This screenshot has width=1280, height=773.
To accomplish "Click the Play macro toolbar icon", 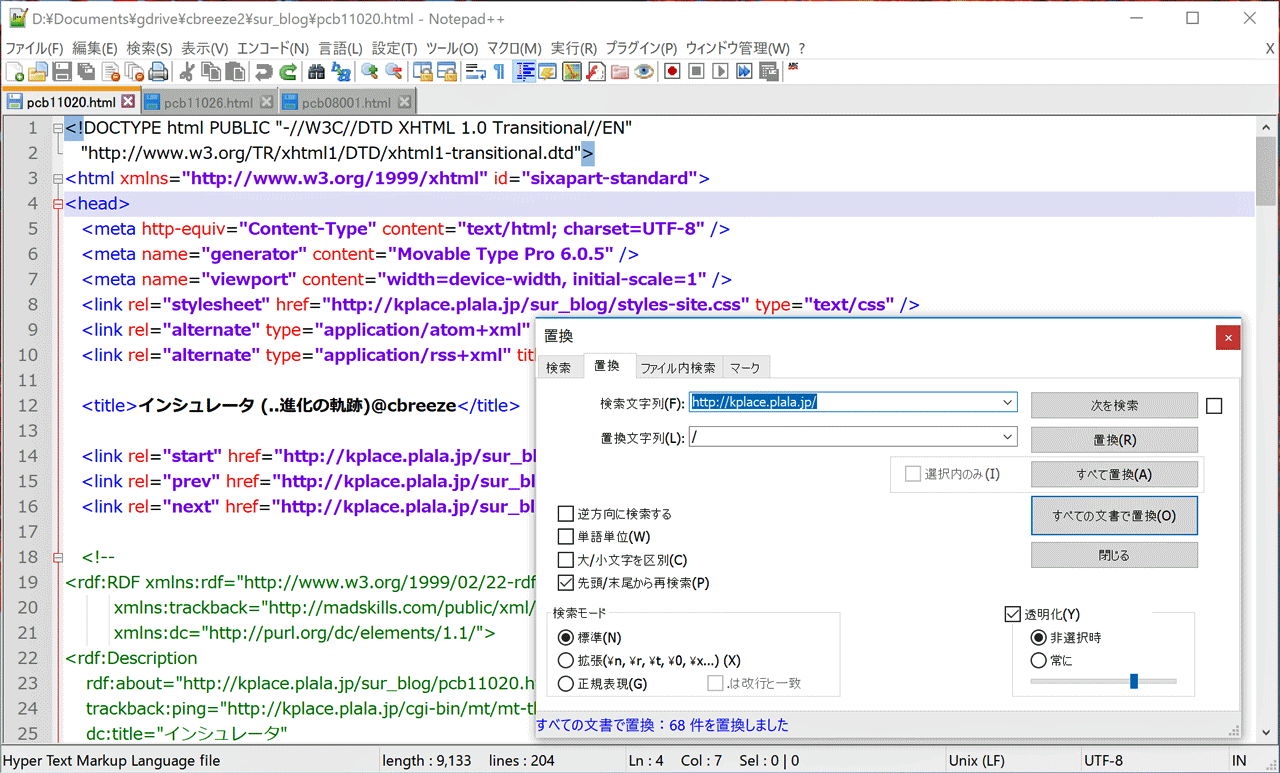I will click(720, 72).
